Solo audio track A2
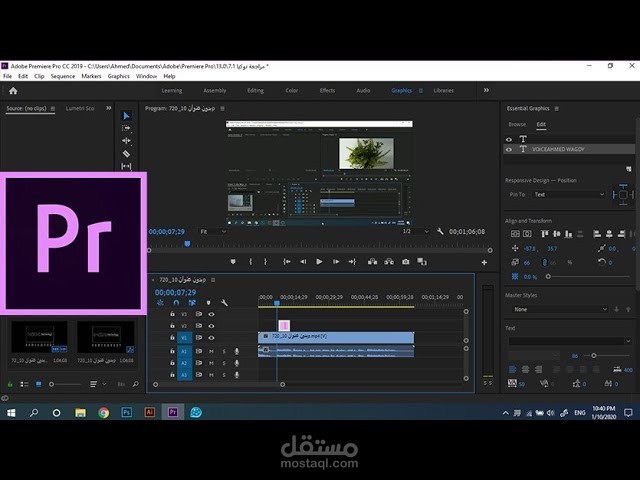640x480 pixels. tap(224, 363)
